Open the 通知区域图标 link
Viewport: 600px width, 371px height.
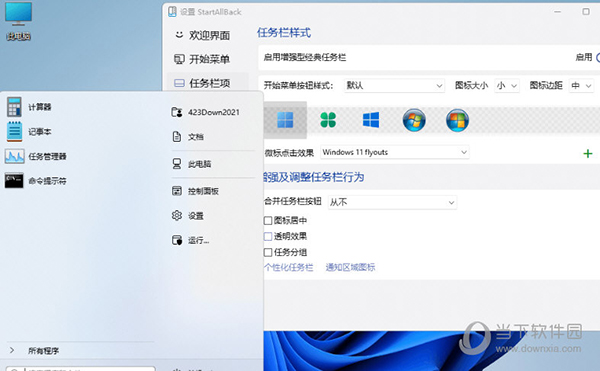350,267
